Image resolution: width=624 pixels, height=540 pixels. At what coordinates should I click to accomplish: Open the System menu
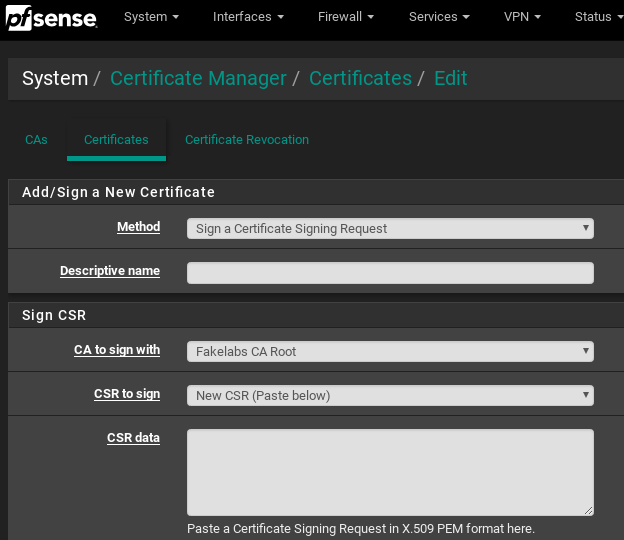151,17
